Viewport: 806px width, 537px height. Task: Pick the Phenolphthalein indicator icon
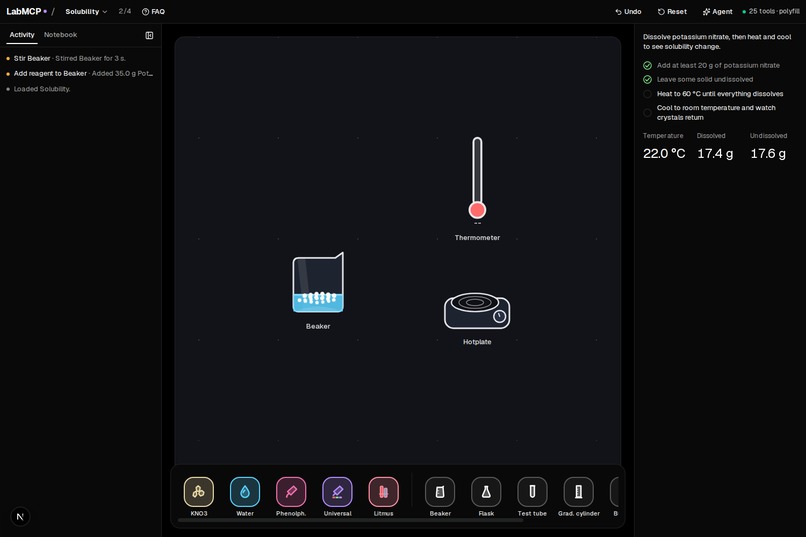click(x=291, y=492)
